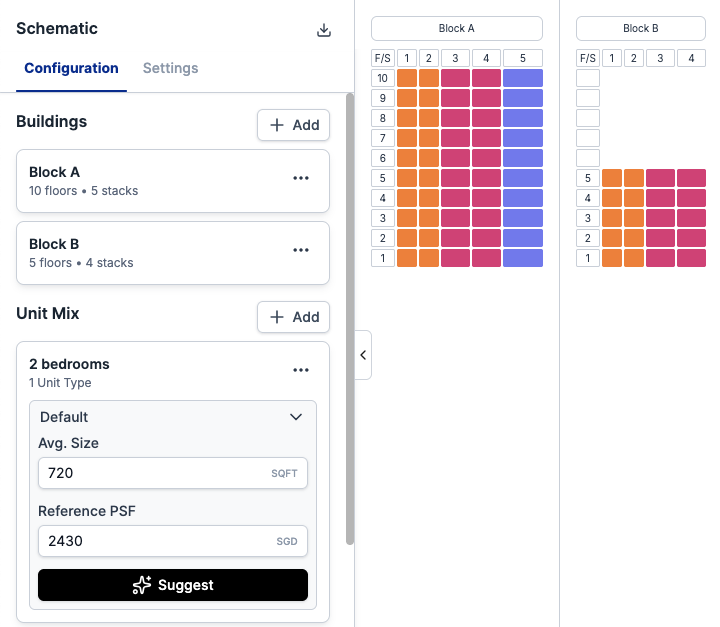
Task: Open Block A three-dot options menu
Action: (301, 178)
